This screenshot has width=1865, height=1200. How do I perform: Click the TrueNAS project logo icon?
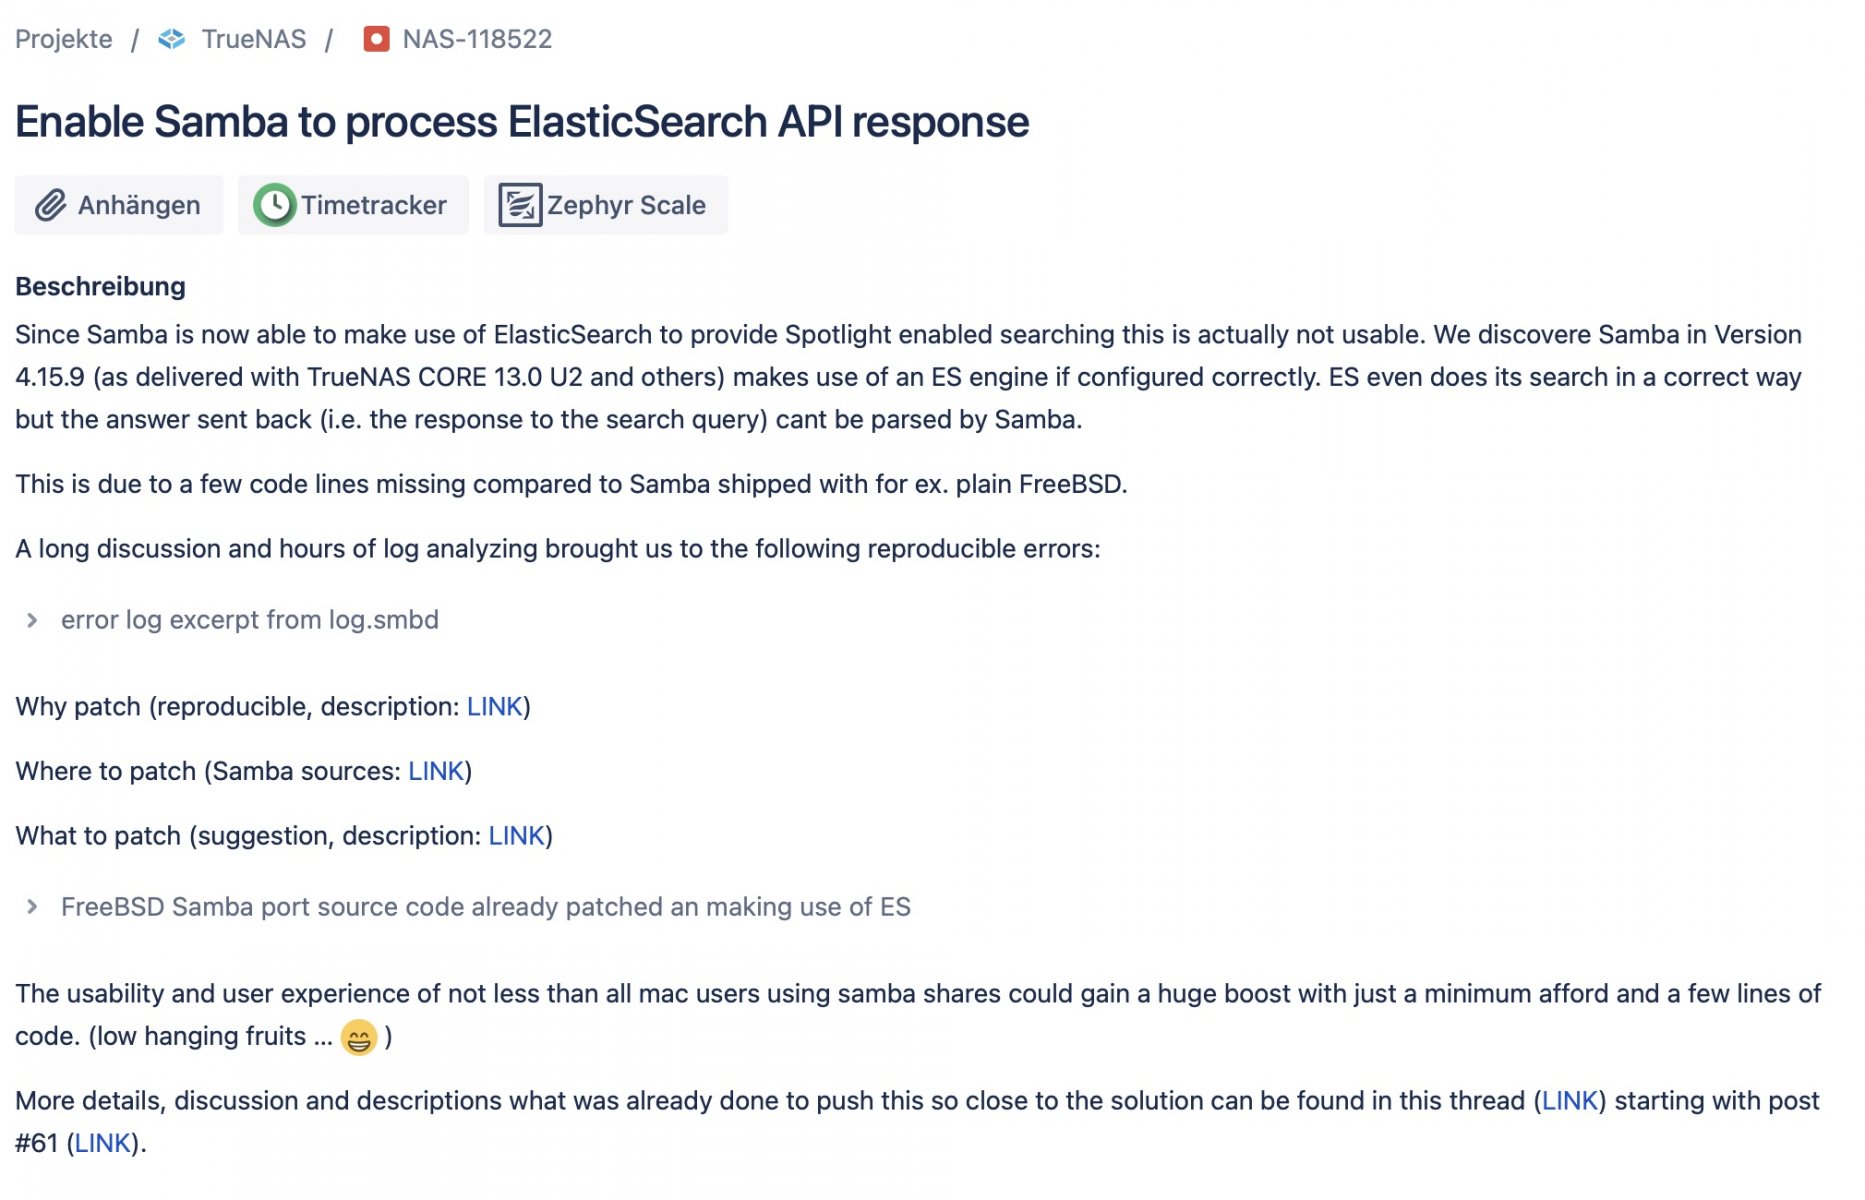tap(172, 39)
